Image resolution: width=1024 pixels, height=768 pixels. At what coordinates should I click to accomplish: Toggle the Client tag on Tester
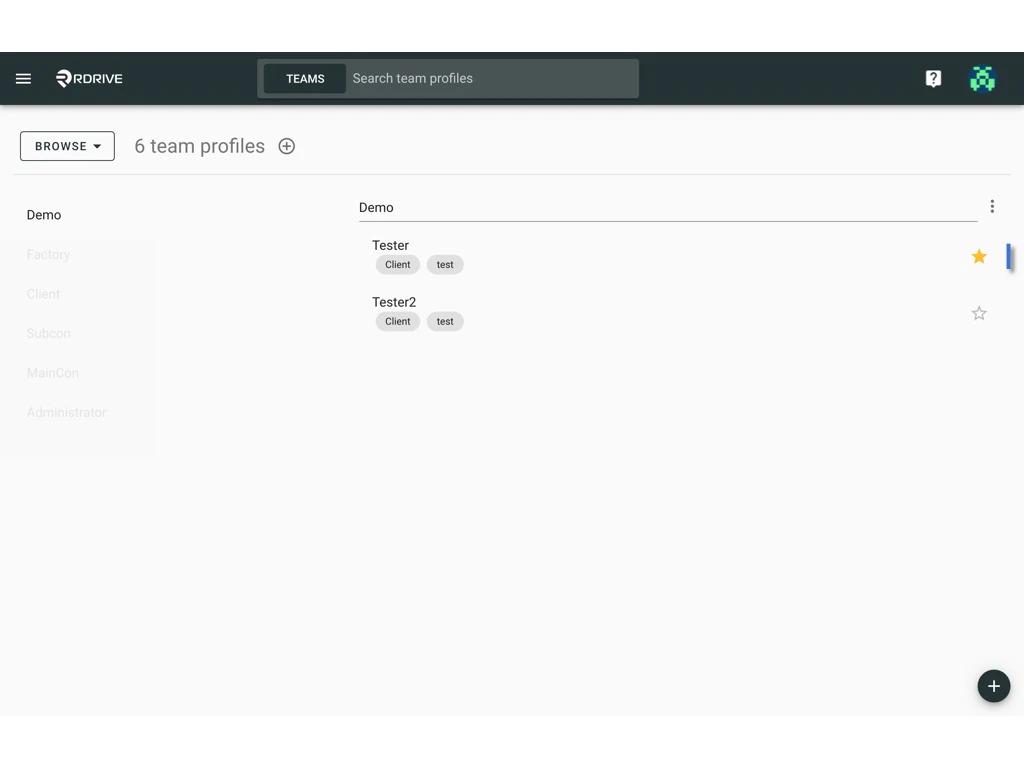coord(397,264)
